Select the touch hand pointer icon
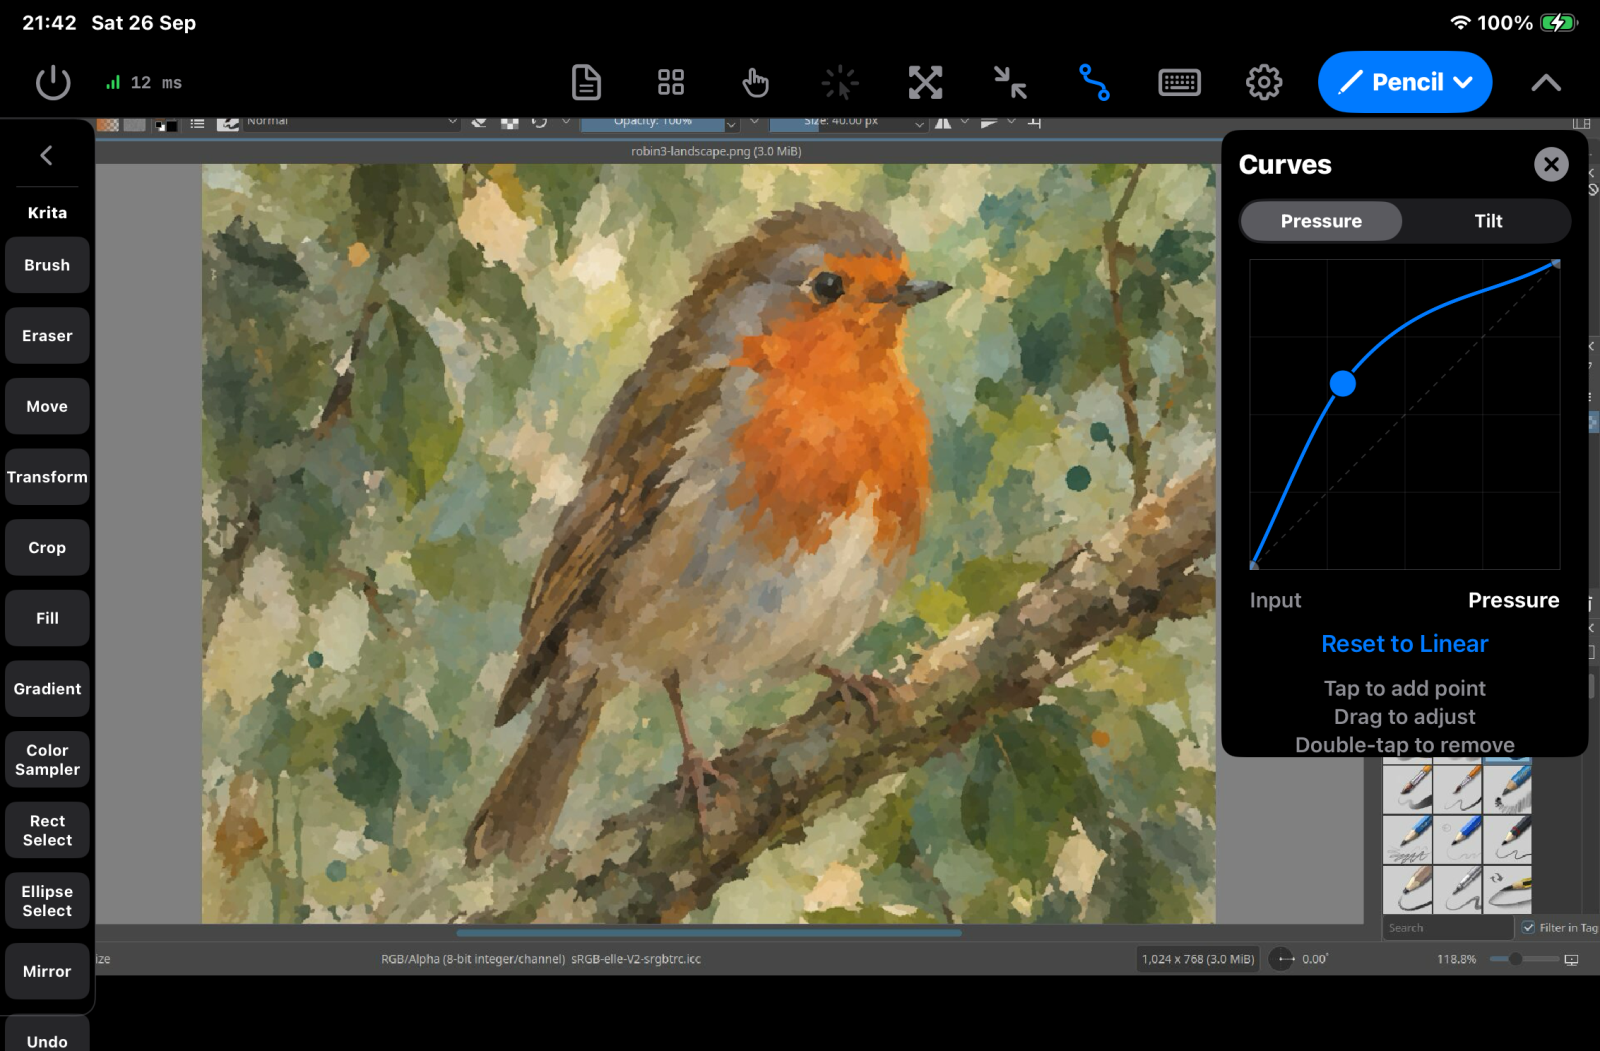 (756, 83)
